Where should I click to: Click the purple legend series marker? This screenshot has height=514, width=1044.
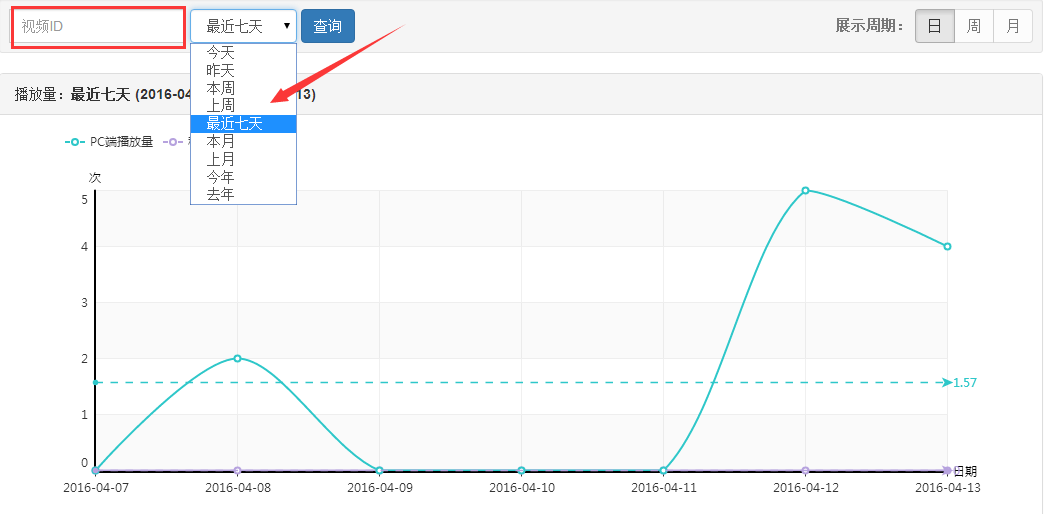(x=172, y=142)
